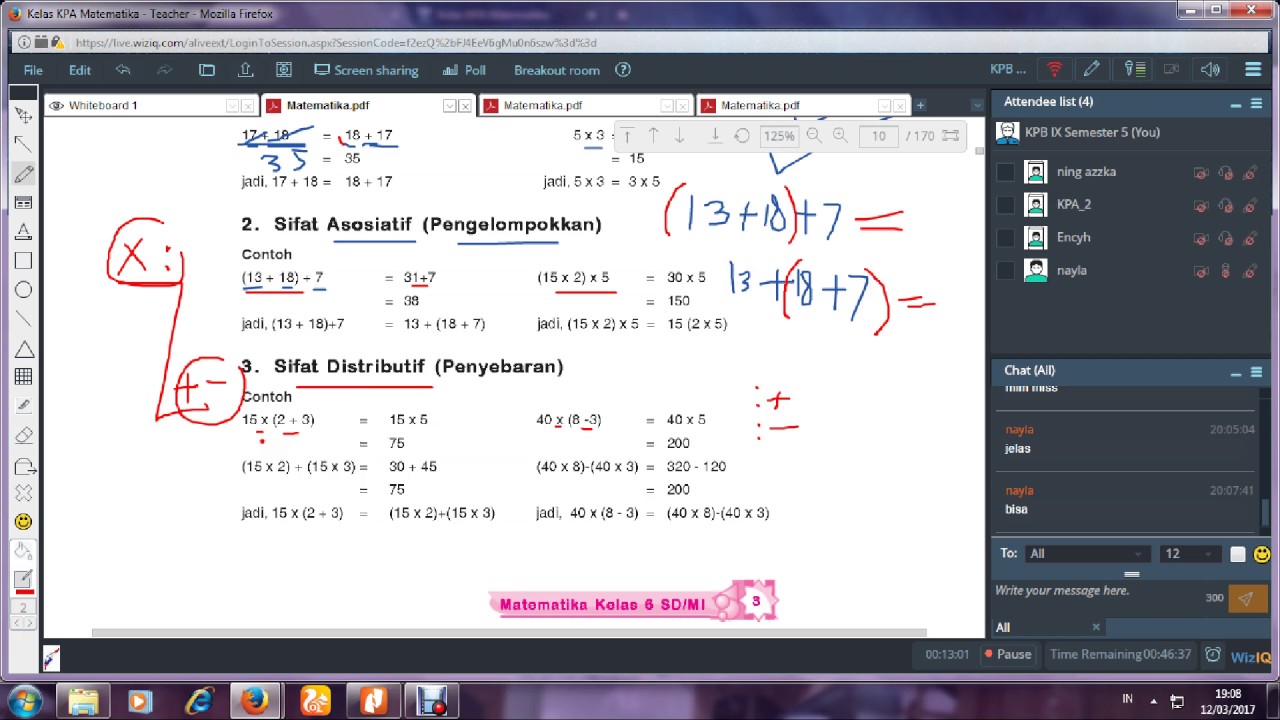Toggle nayla's microphone permission

pyautogui.click(x=1225, y=271)
